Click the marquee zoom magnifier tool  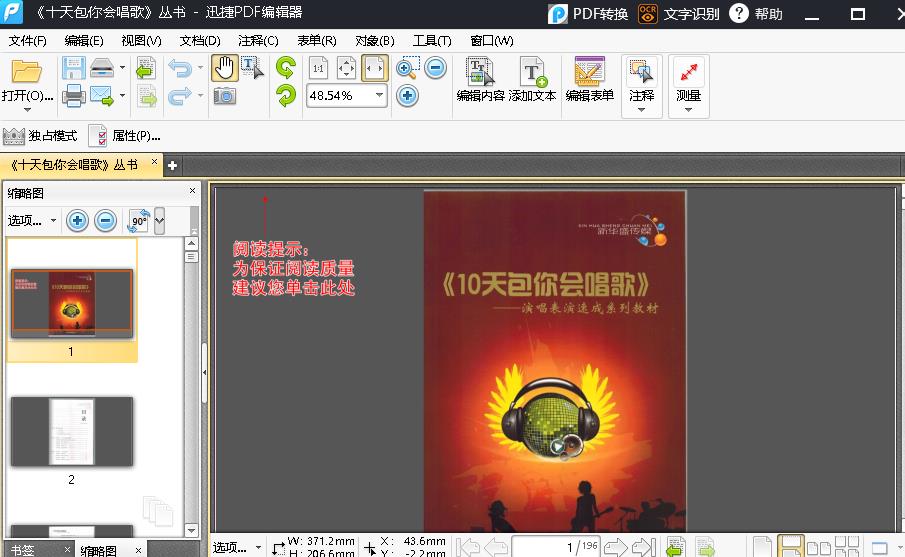tap(407, 68)
